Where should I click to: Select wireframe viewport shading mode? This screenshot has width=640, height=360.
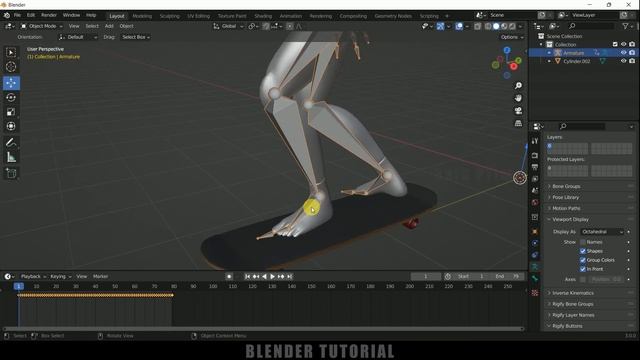click(x=488, y=26)
